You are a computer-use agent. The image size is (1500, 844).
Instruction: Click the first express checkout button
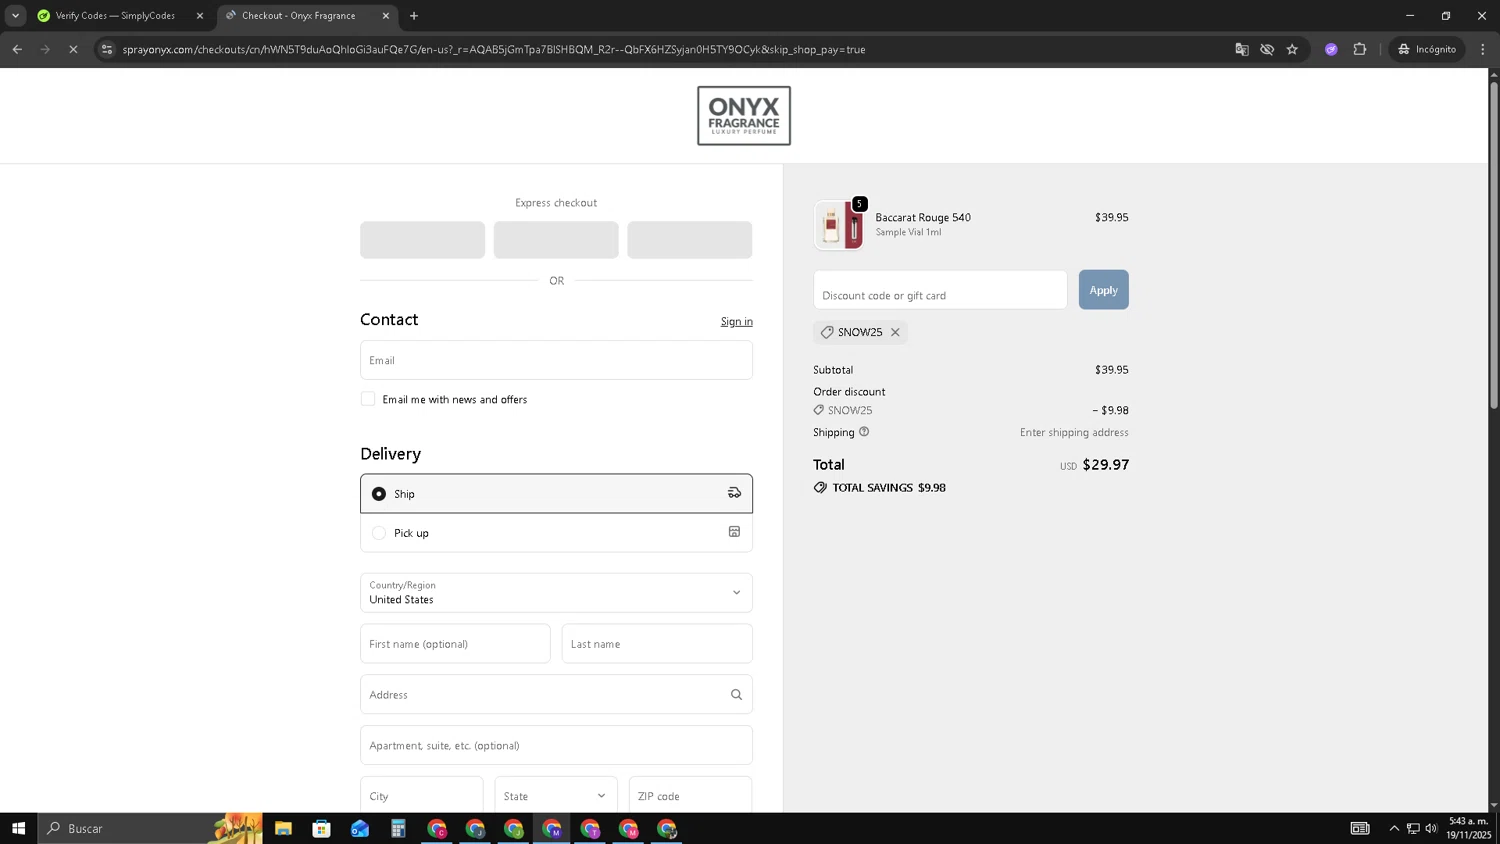tap(422, 240)
